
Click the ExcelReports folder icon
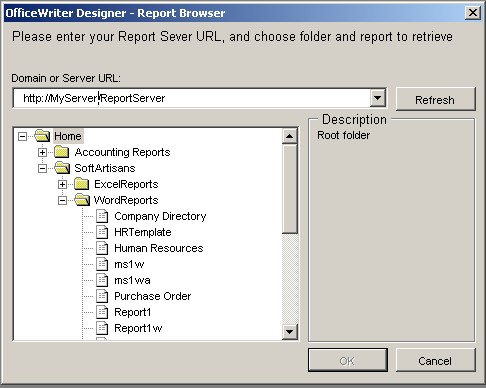[82, 184]
